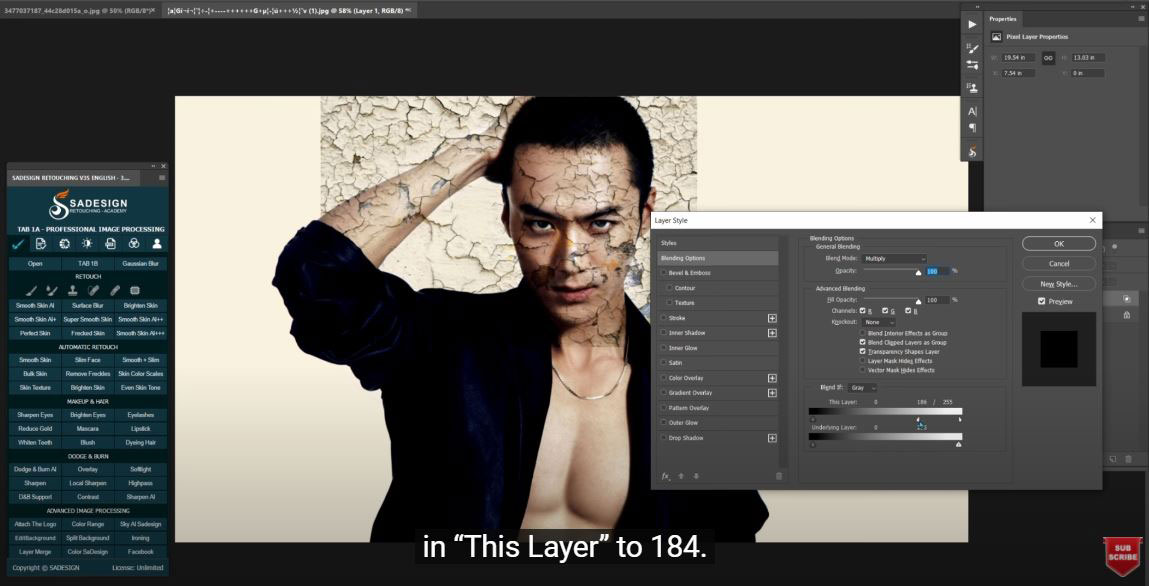Open the Actions panel play icon
The height and width of the screenshot is (586, 1149).
point(972,24)
